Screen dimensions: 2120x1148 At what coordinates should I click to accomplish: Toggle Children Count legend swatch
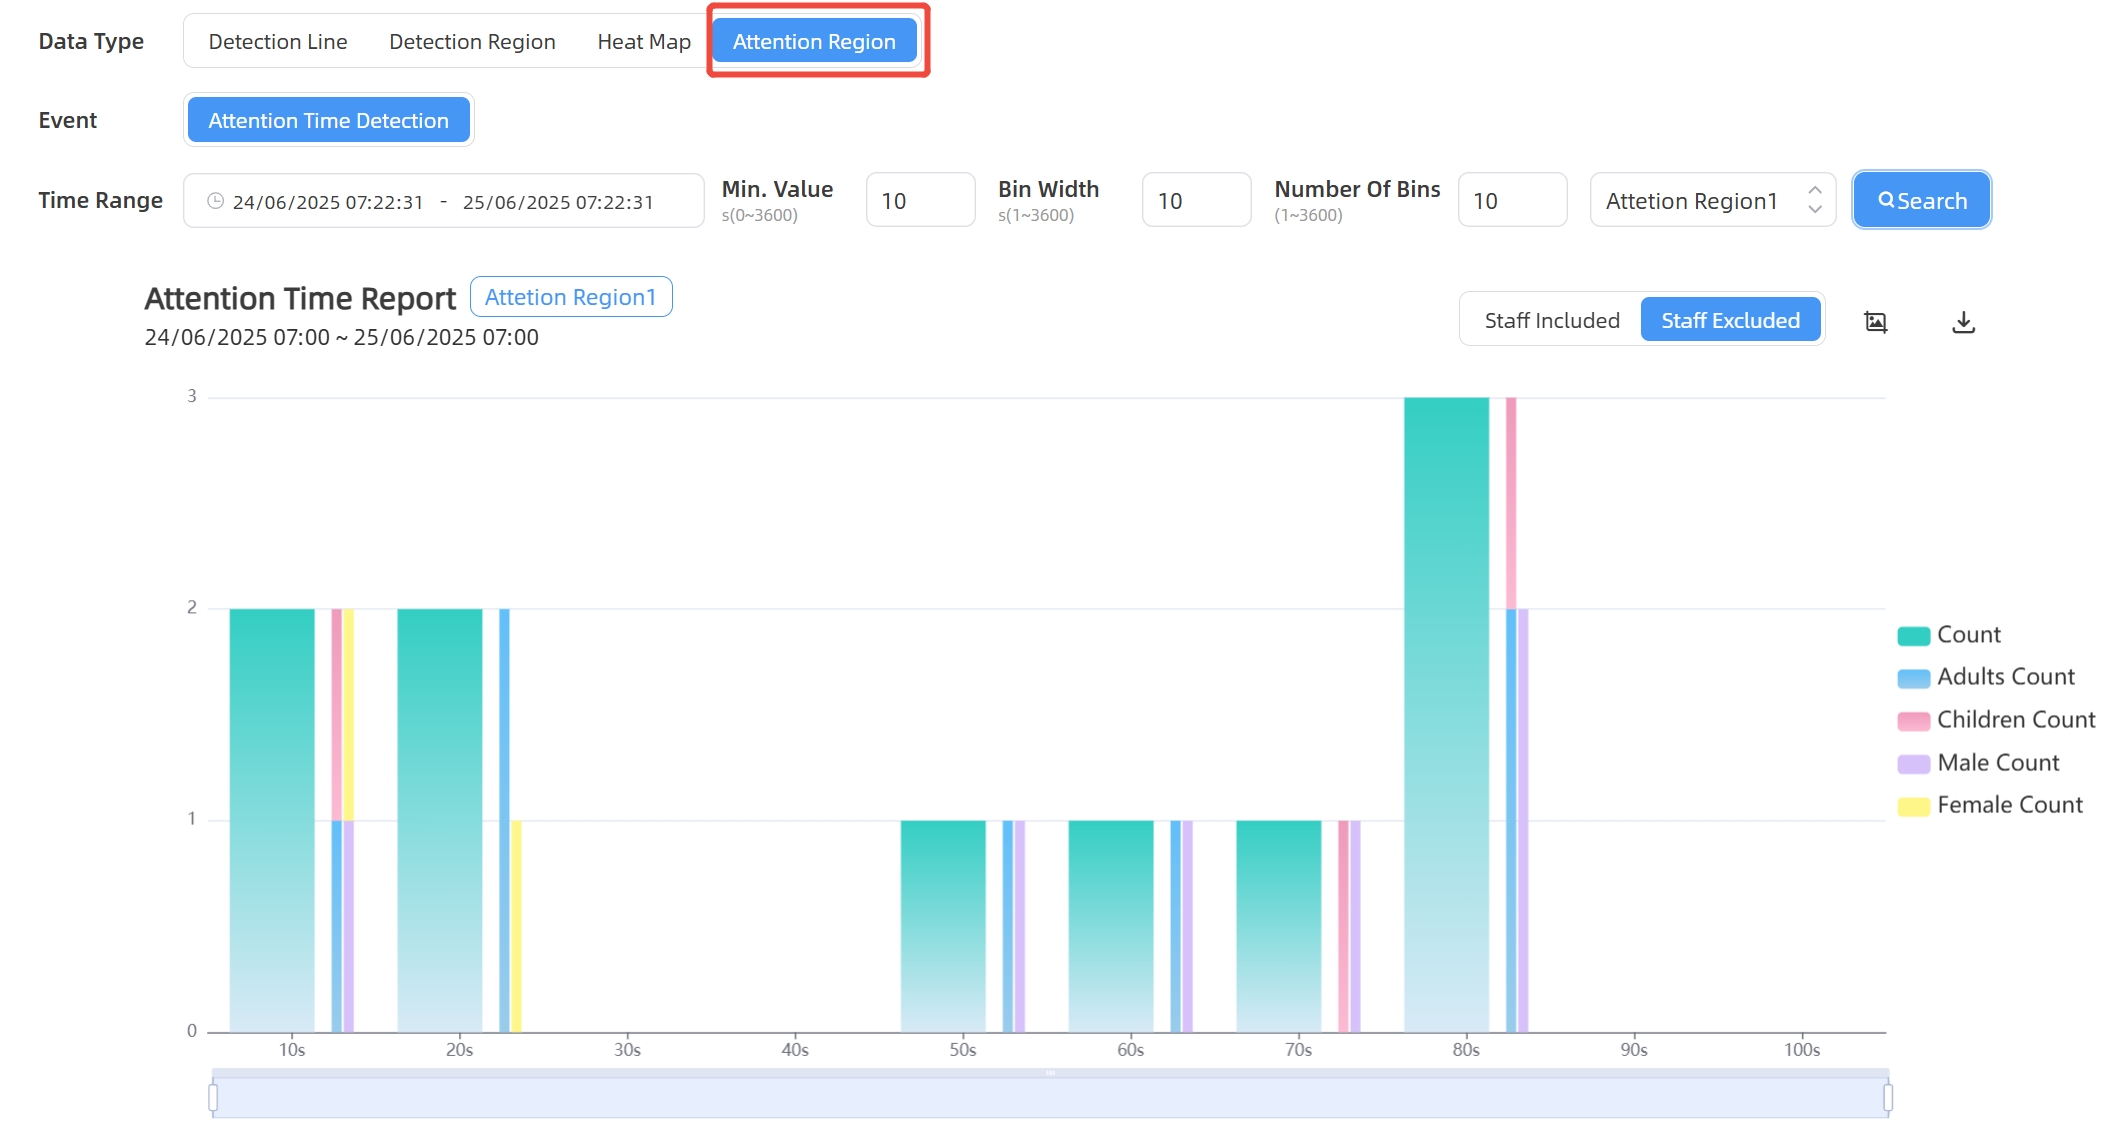[1913, 721]
